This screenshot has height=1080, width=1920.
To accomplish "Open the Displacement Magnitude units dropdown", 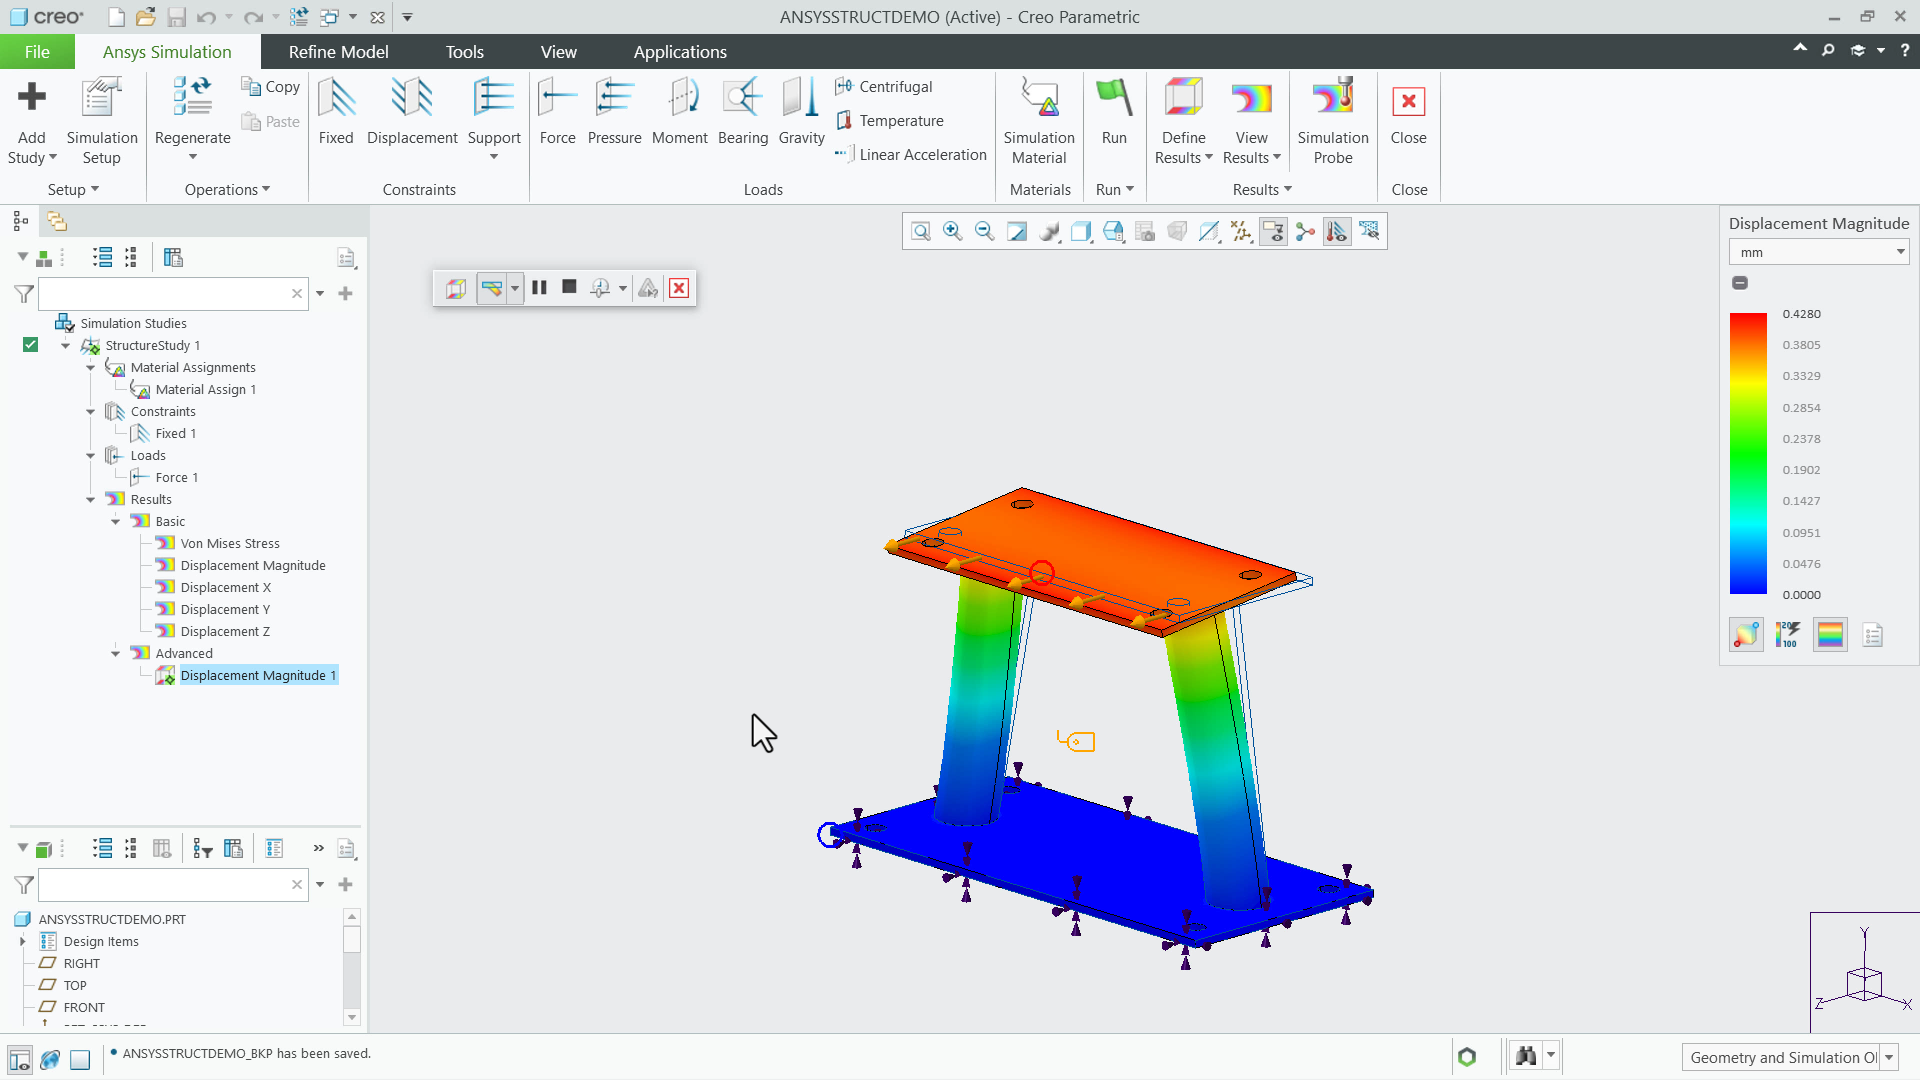I will (x=1898, y=252).
